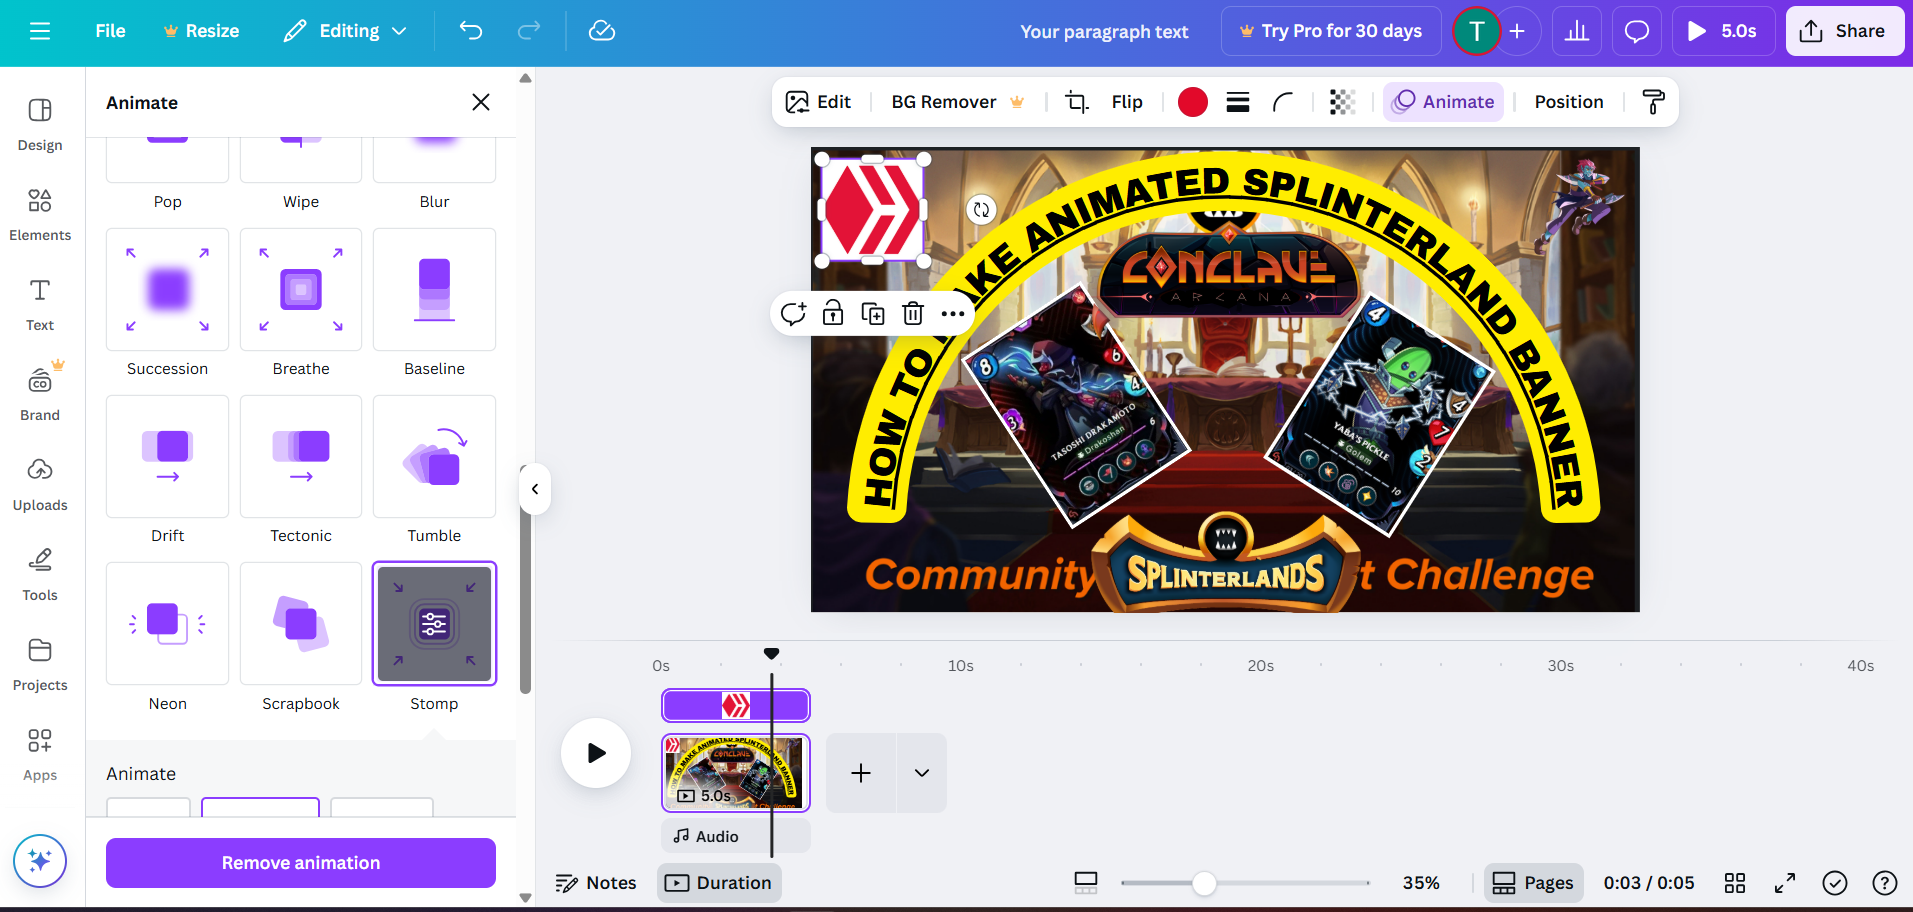Open the hamburger main menu
Screen dimensions: 1913x912
pyautogui.click(x=40, y=31)
